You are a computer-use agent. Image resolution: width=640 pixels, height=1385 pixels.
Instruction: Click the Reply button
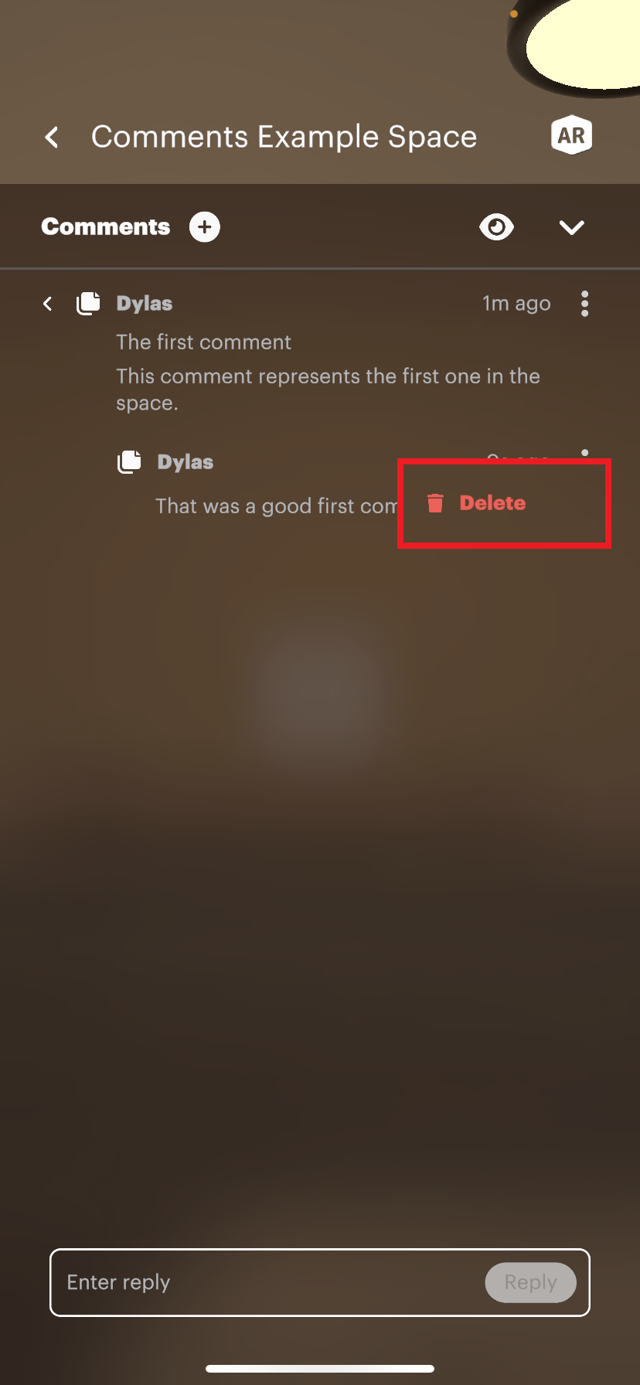pyautogui.click(x=531, y=1282)
